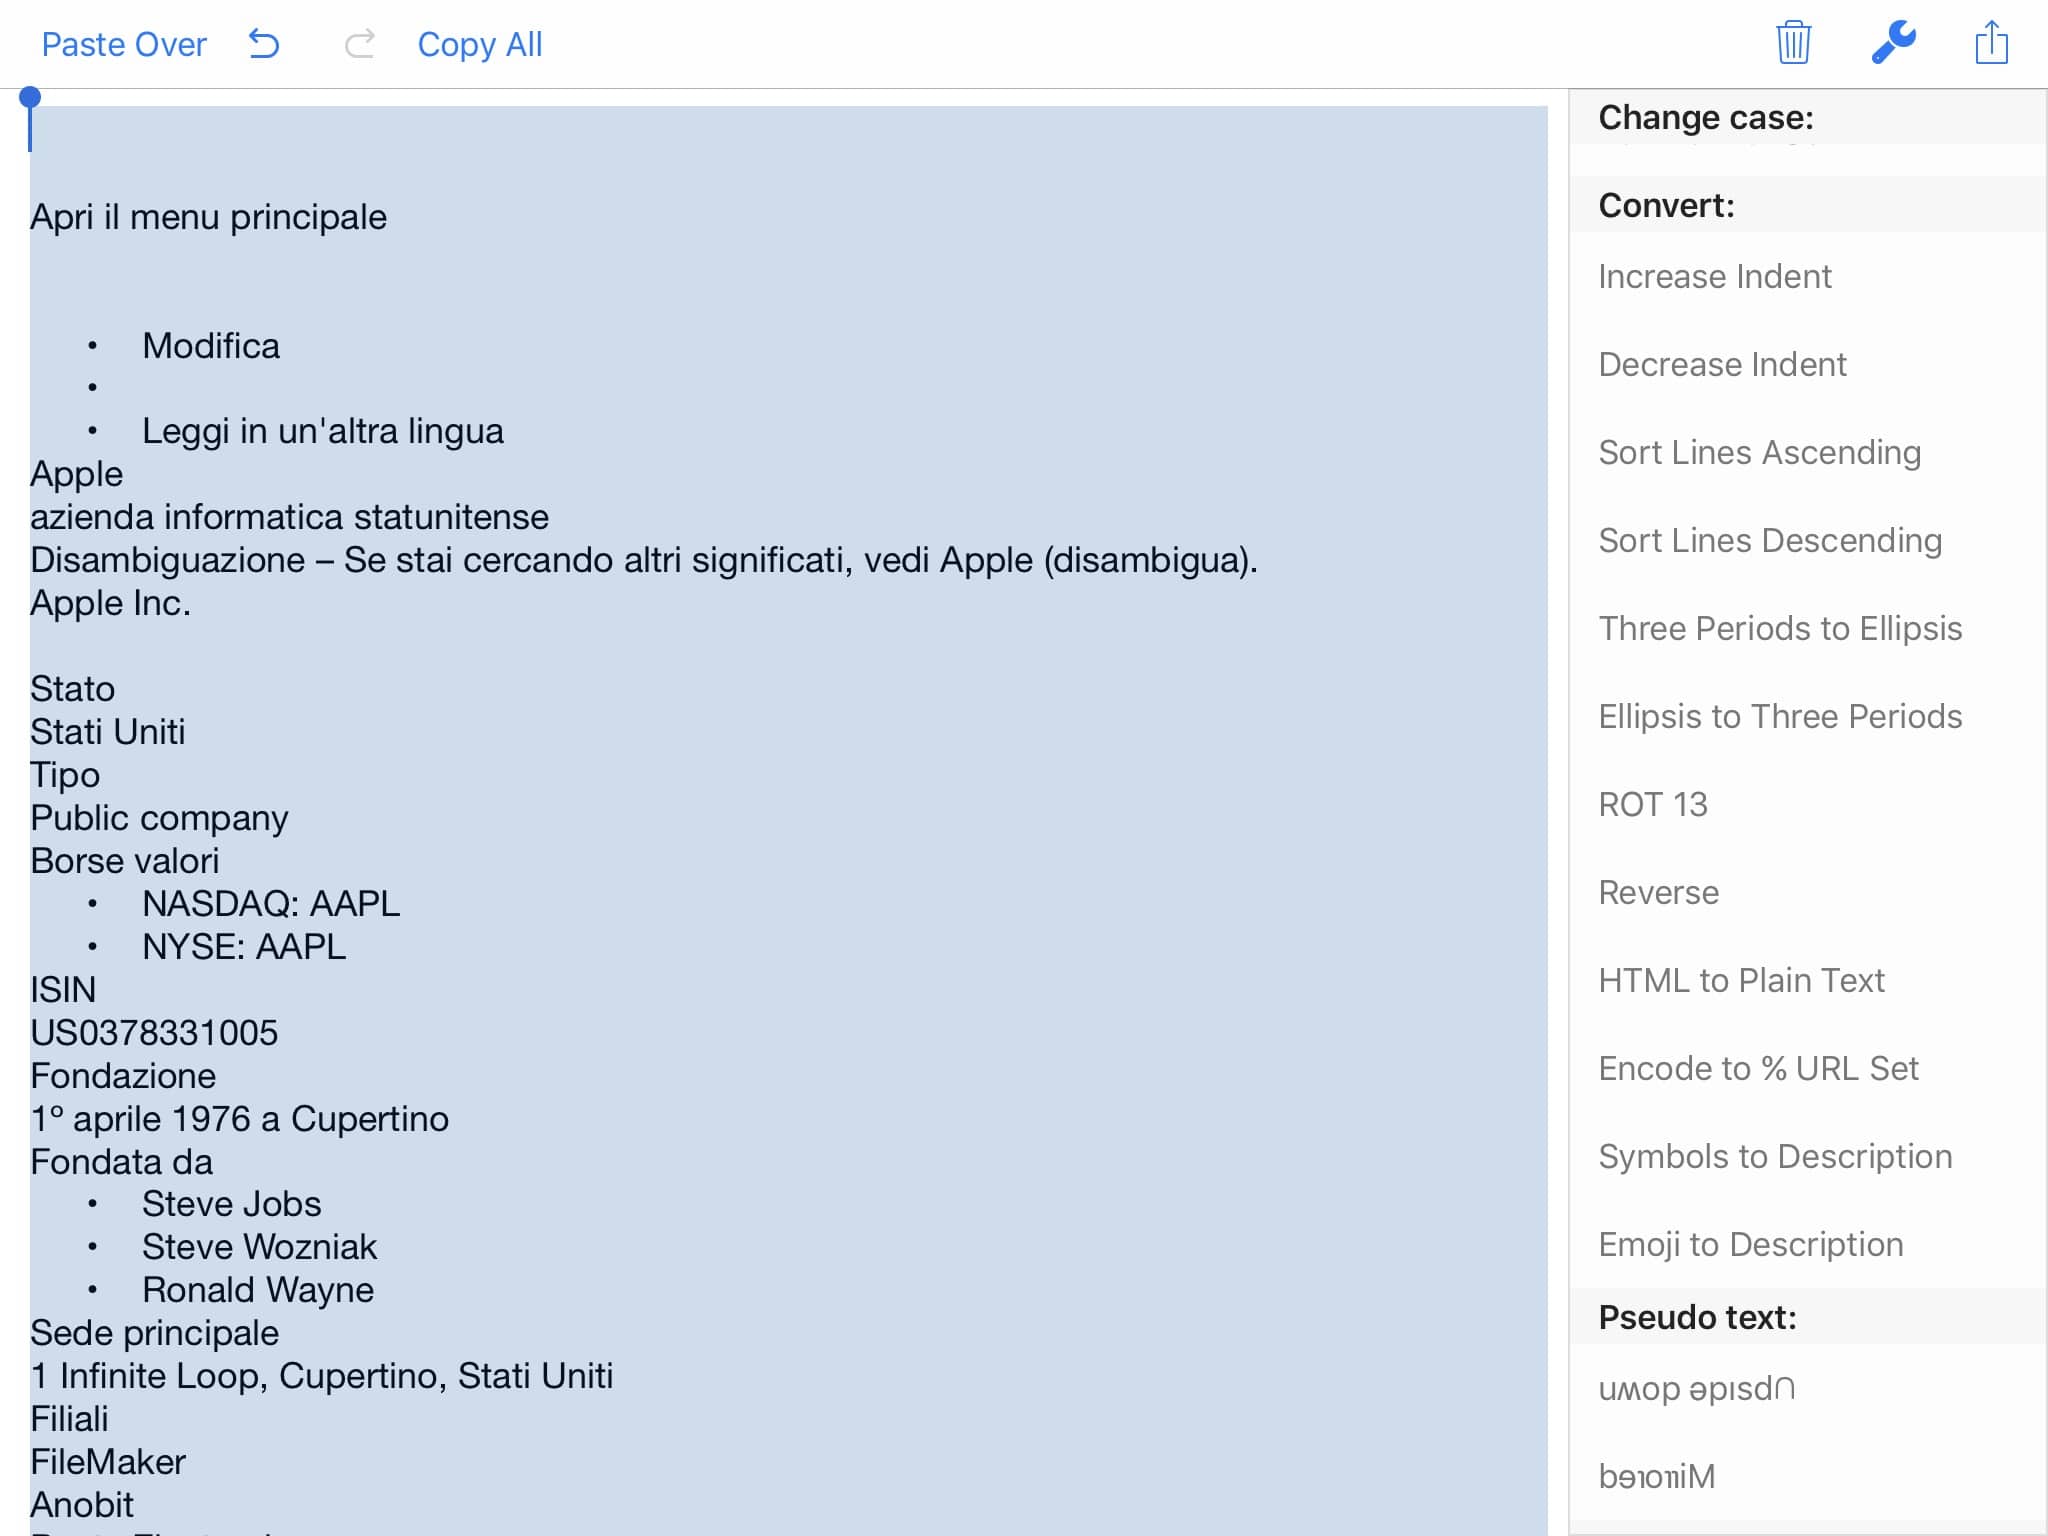2048x1536 pixels.
Task: Tap the Paste Over button
Action: [x=124, y=44]
